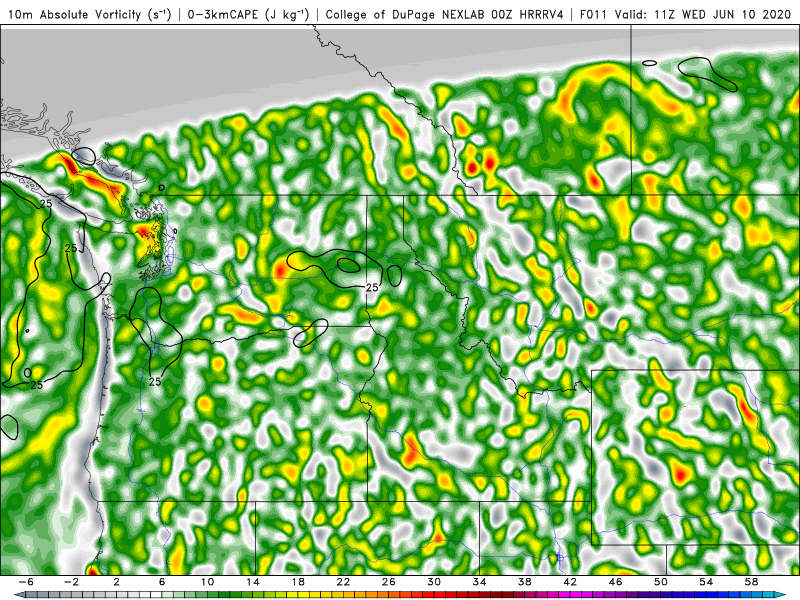Click the '54' color scale label
This screenshot has width=800, height=600.
pyautogui.click(x=706, y=582)
